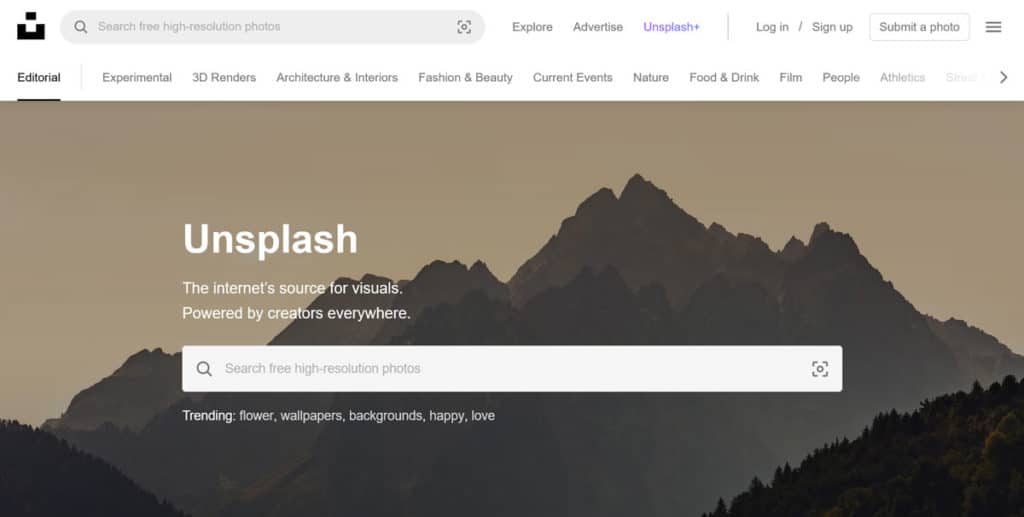Click trending term happy
This screenshot has width=1024, height=517.
pos(447,416)
